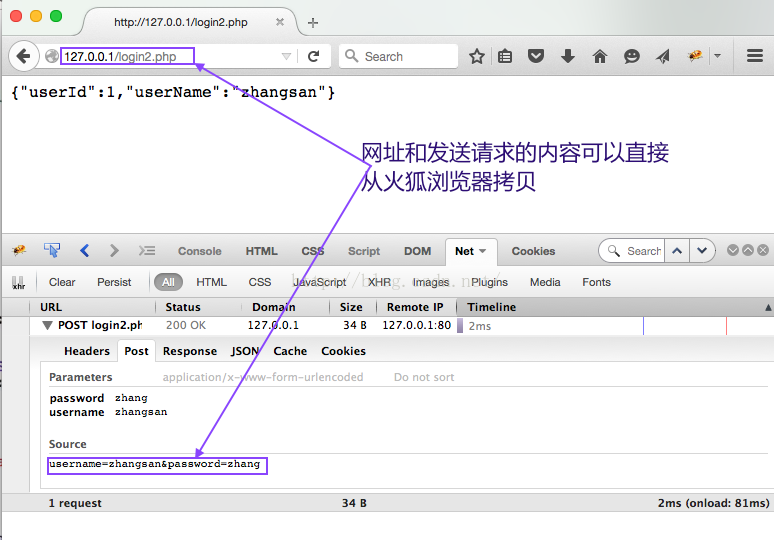Image resolution: width=774 pixels, height=540 pixels.
Task: Go forward in Firebug panel history
Action: [x=114, y=251]
